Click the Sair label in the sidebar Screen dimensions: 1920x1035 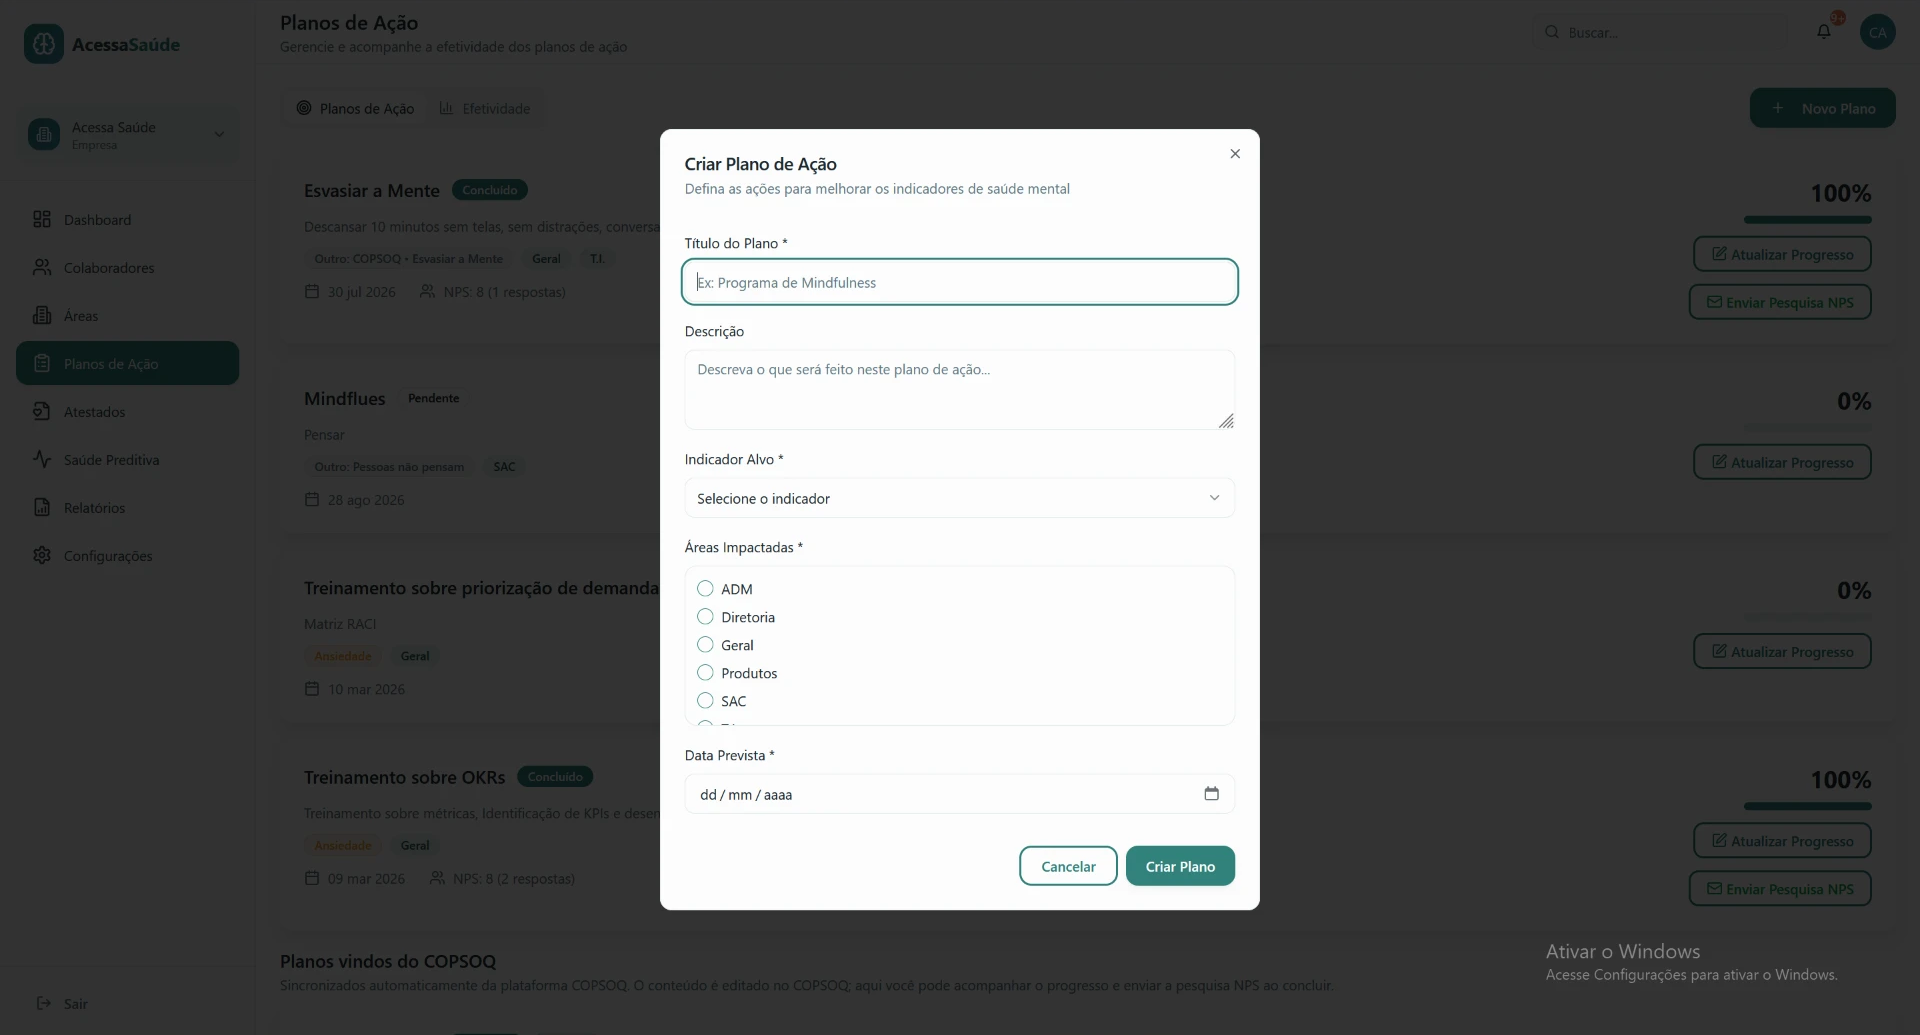[76, 1004]
